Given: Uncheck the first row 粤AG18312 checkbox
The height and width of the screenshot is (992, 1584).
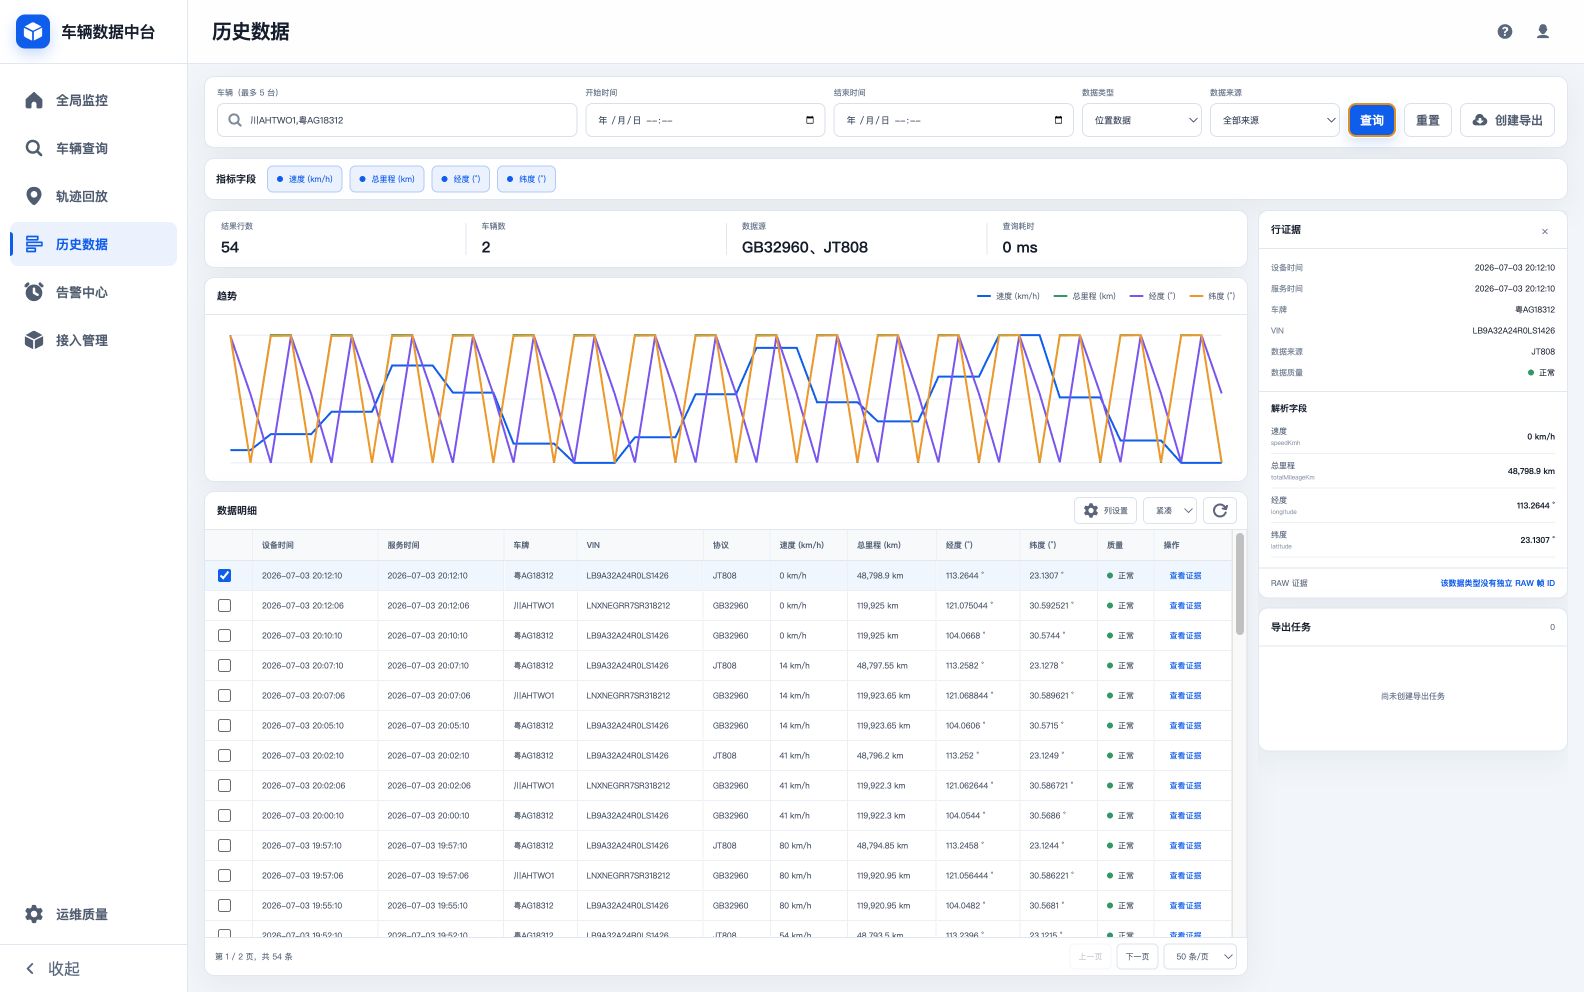Looking at the screenshot, I should pyautogui.click(x=224, y=575).
